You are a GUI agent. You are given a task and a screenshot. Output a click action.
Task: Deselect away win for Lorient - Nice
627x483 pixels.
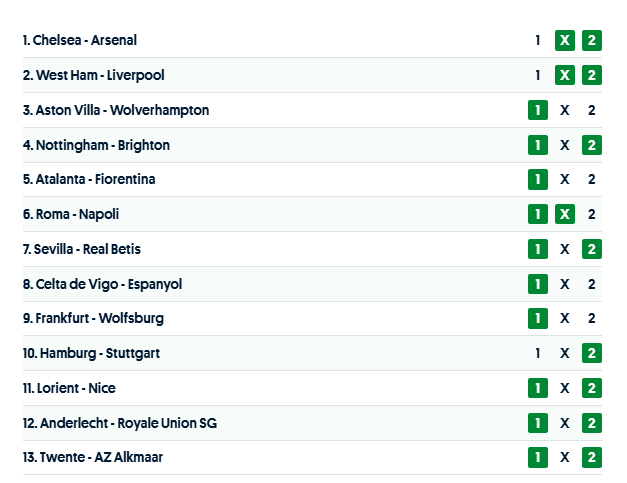point(592,388)
